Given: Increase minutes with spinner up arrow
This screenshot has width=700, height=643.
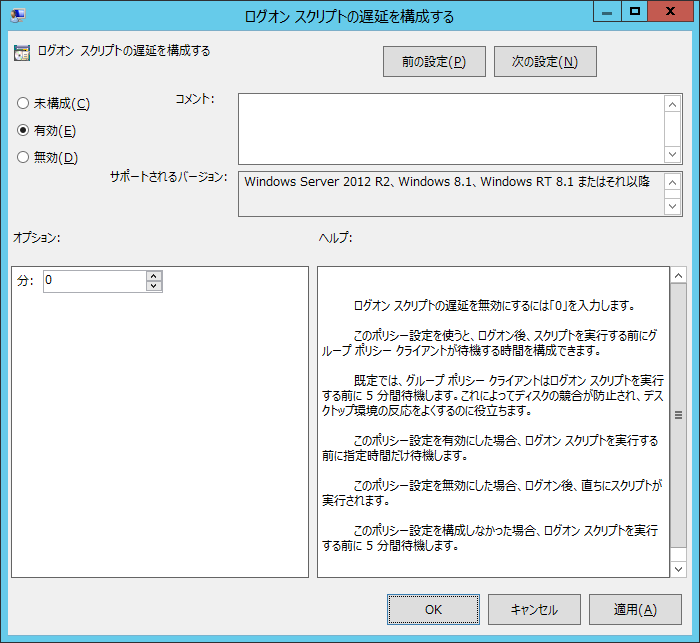Looking at the screenshot, I should pos(153,277).
